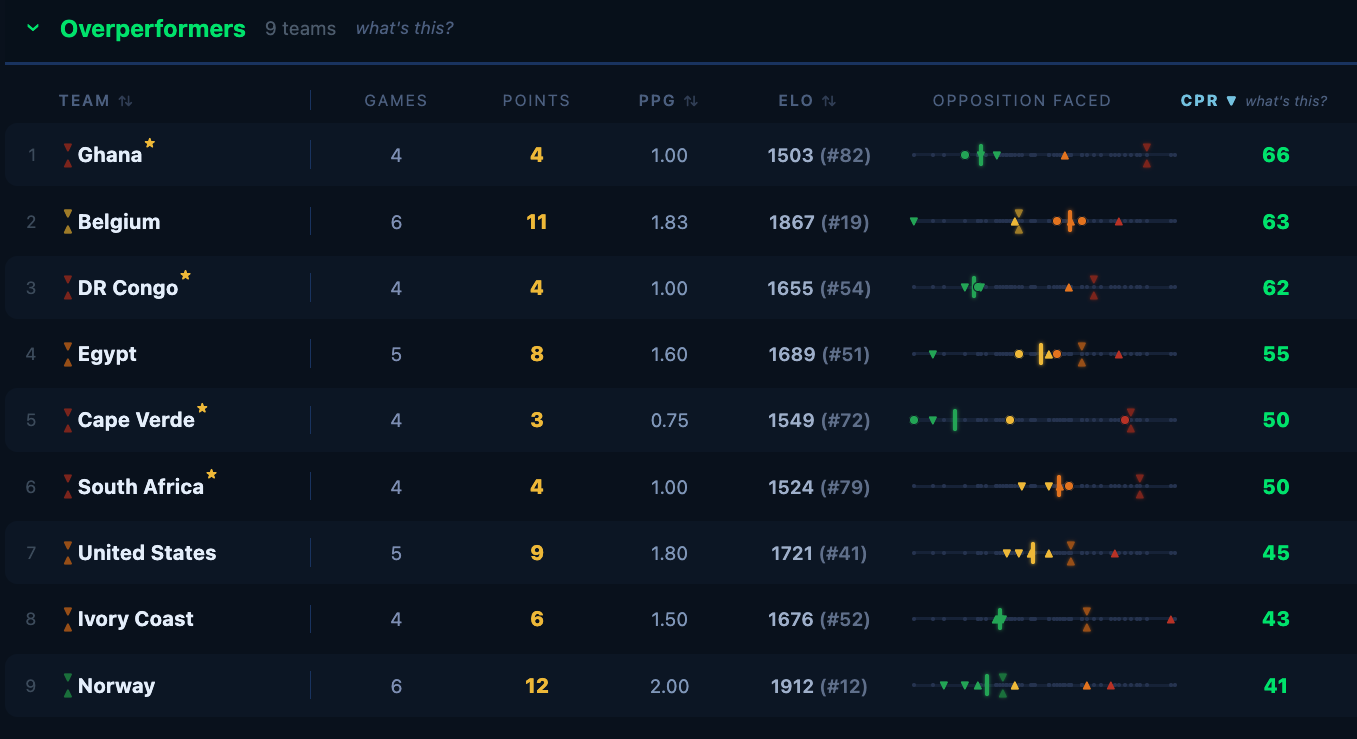Click the trend marker icon beside Egypt

tap(68, 354)
